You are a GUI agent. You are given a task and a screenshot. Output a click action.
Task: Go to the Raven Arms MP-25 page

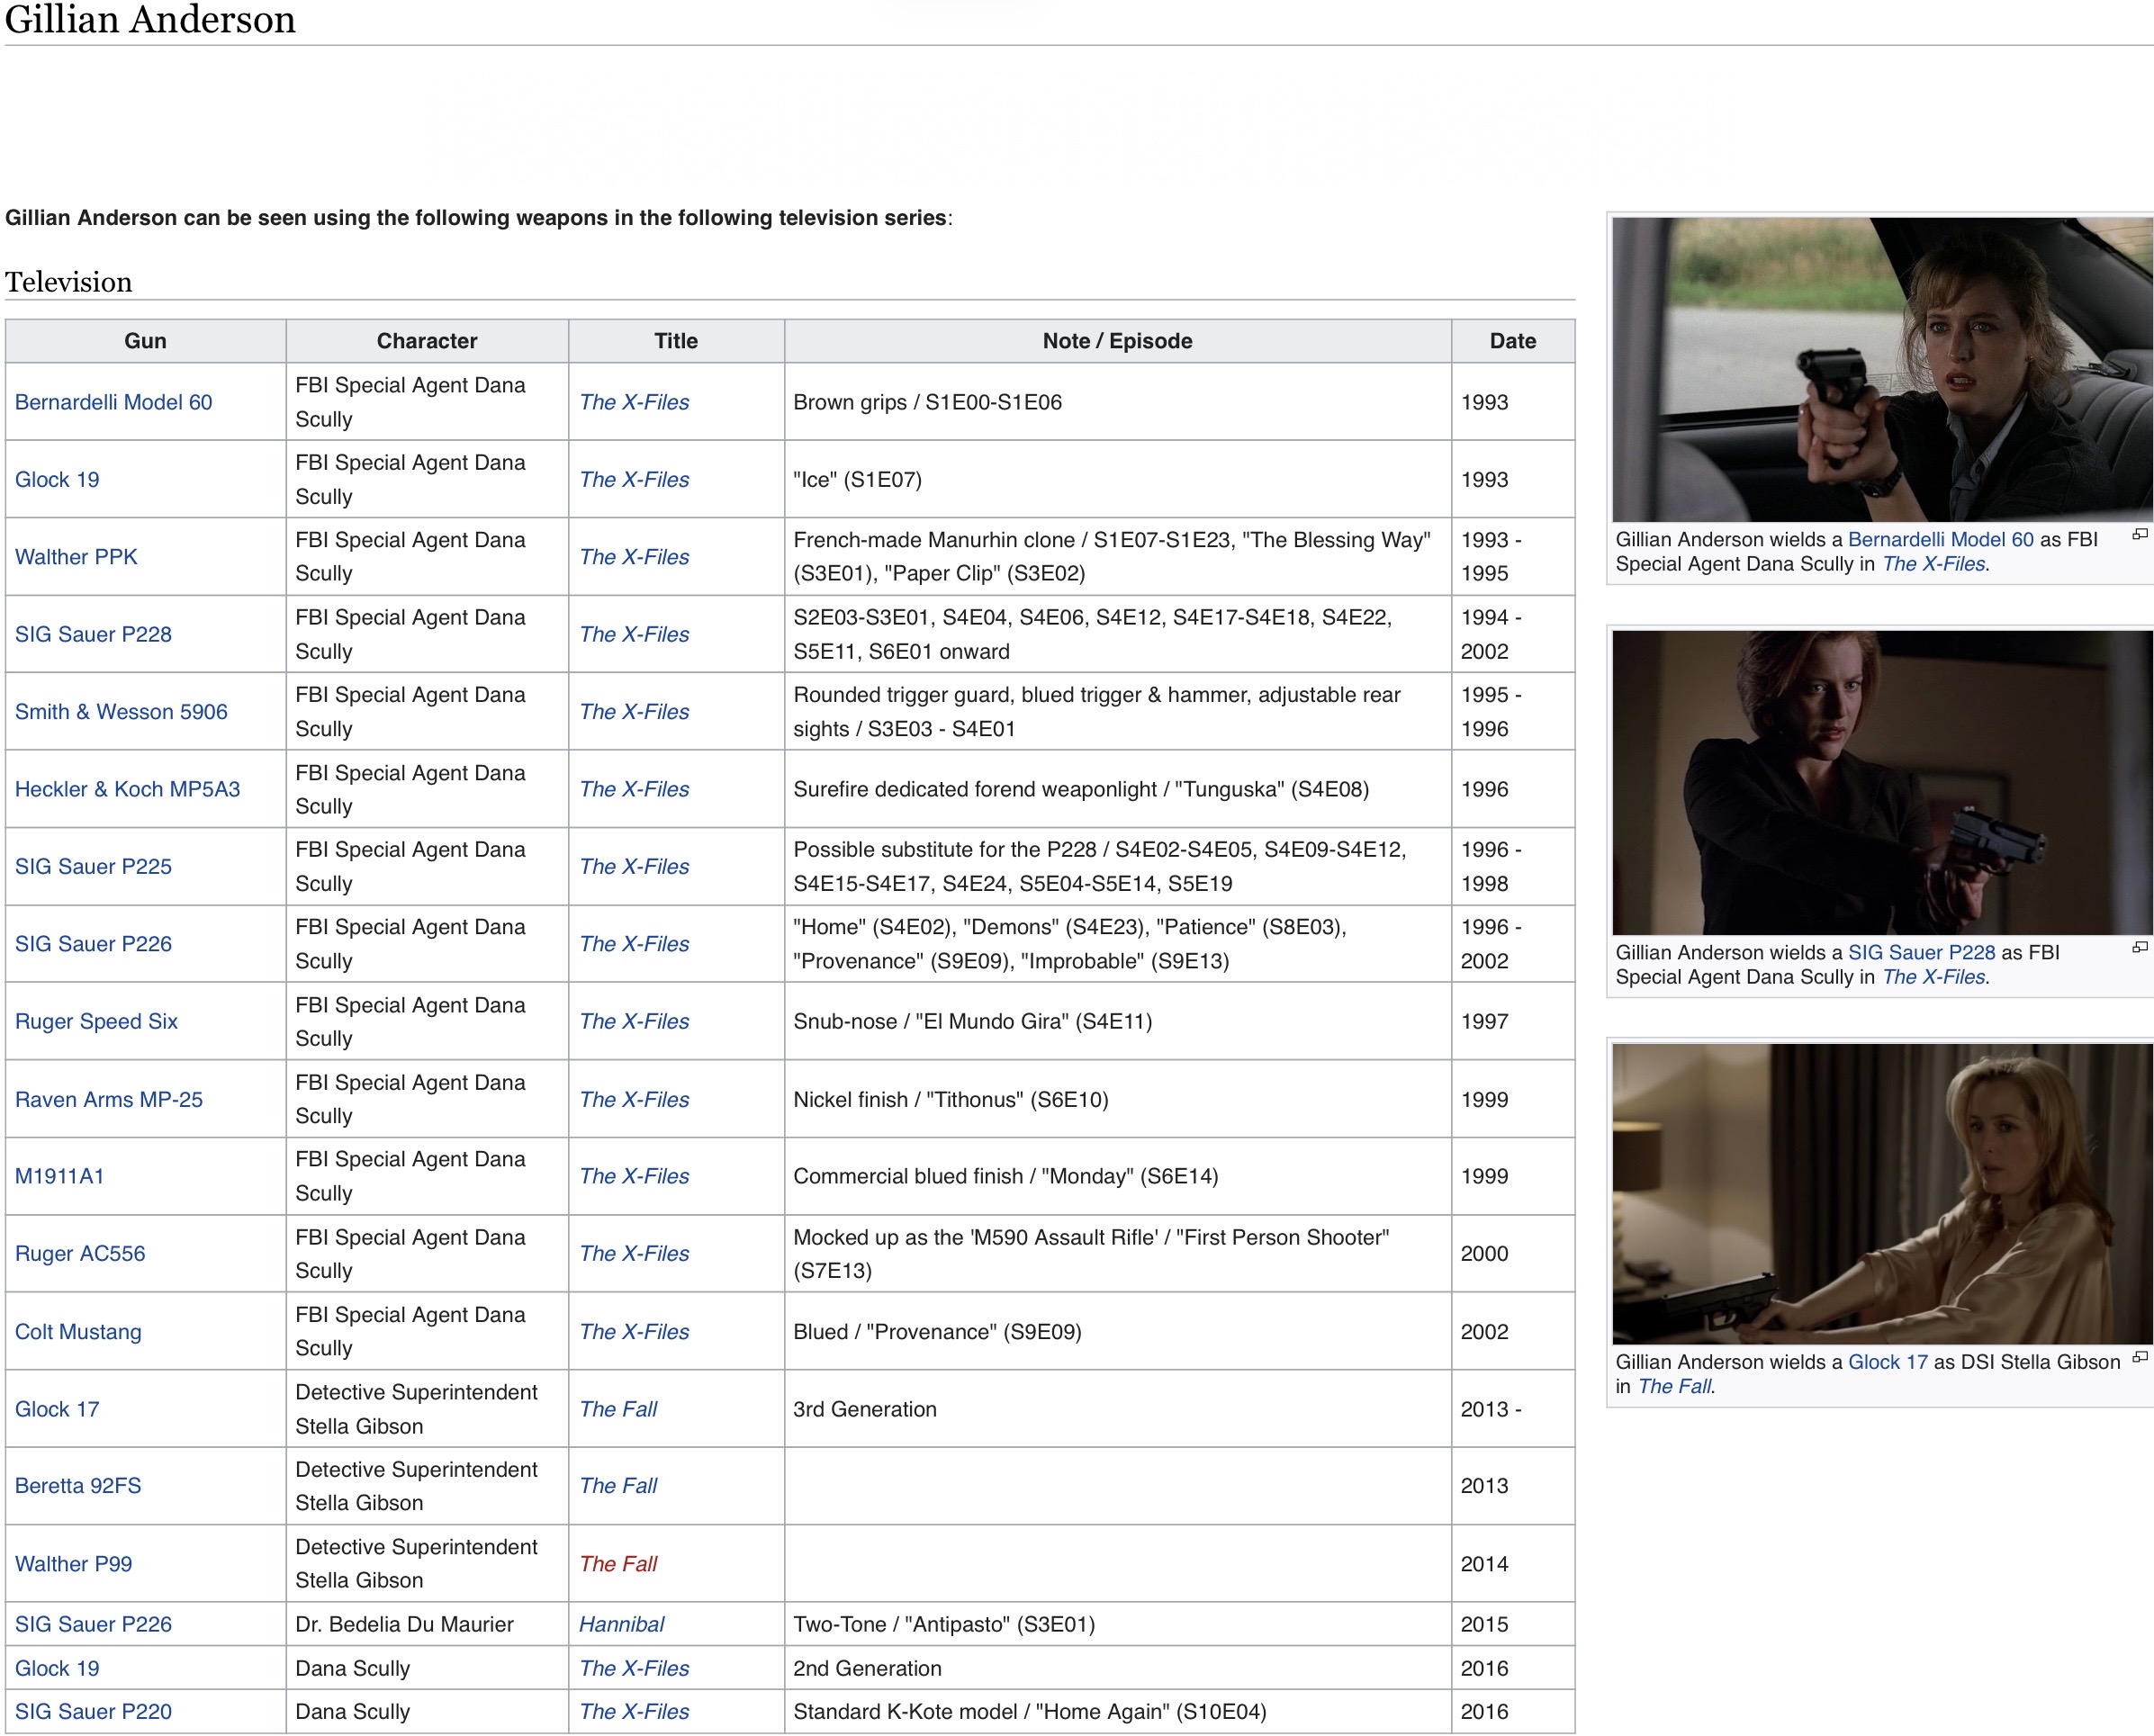tap(108, 1099)
